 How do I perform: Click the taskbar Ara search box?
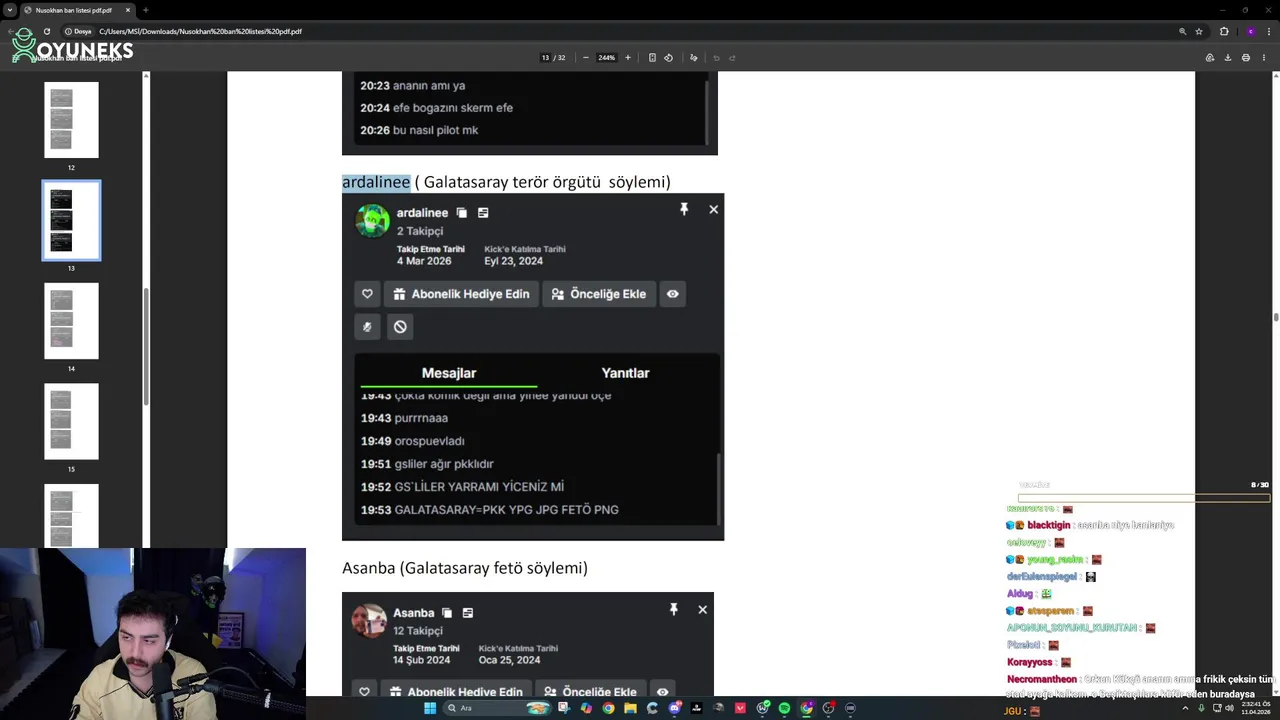click(497, 708)
